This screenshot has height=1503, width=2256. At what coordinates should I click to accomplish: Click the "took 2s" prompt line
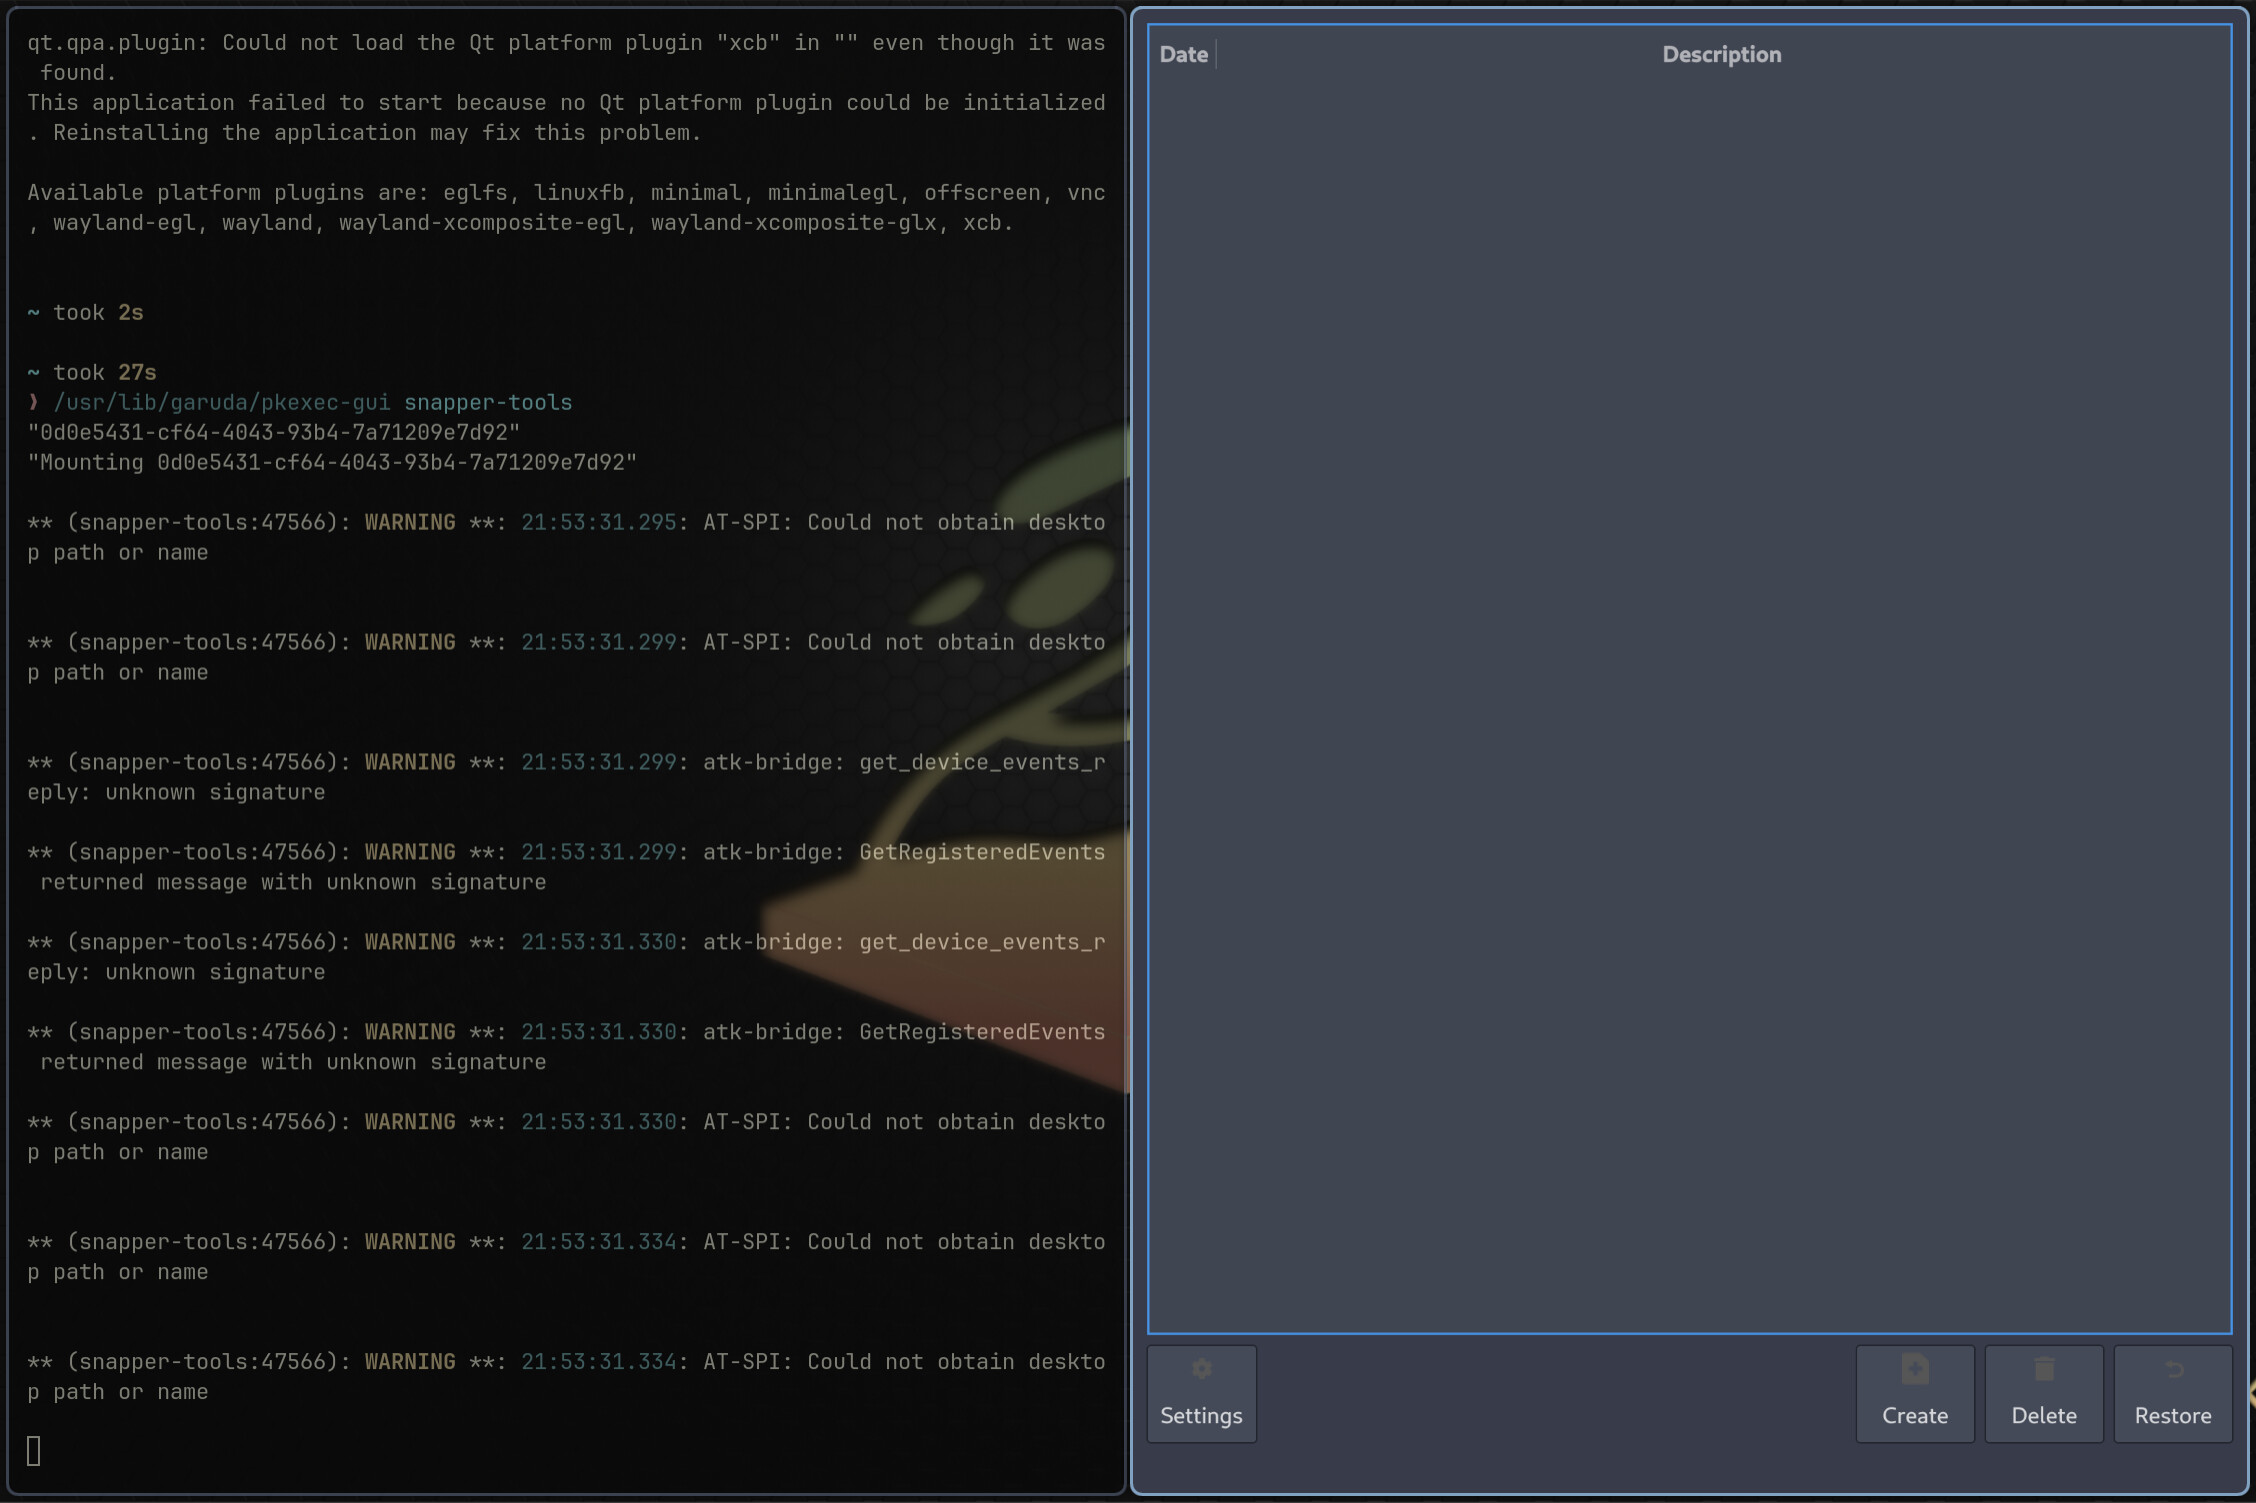85,312
